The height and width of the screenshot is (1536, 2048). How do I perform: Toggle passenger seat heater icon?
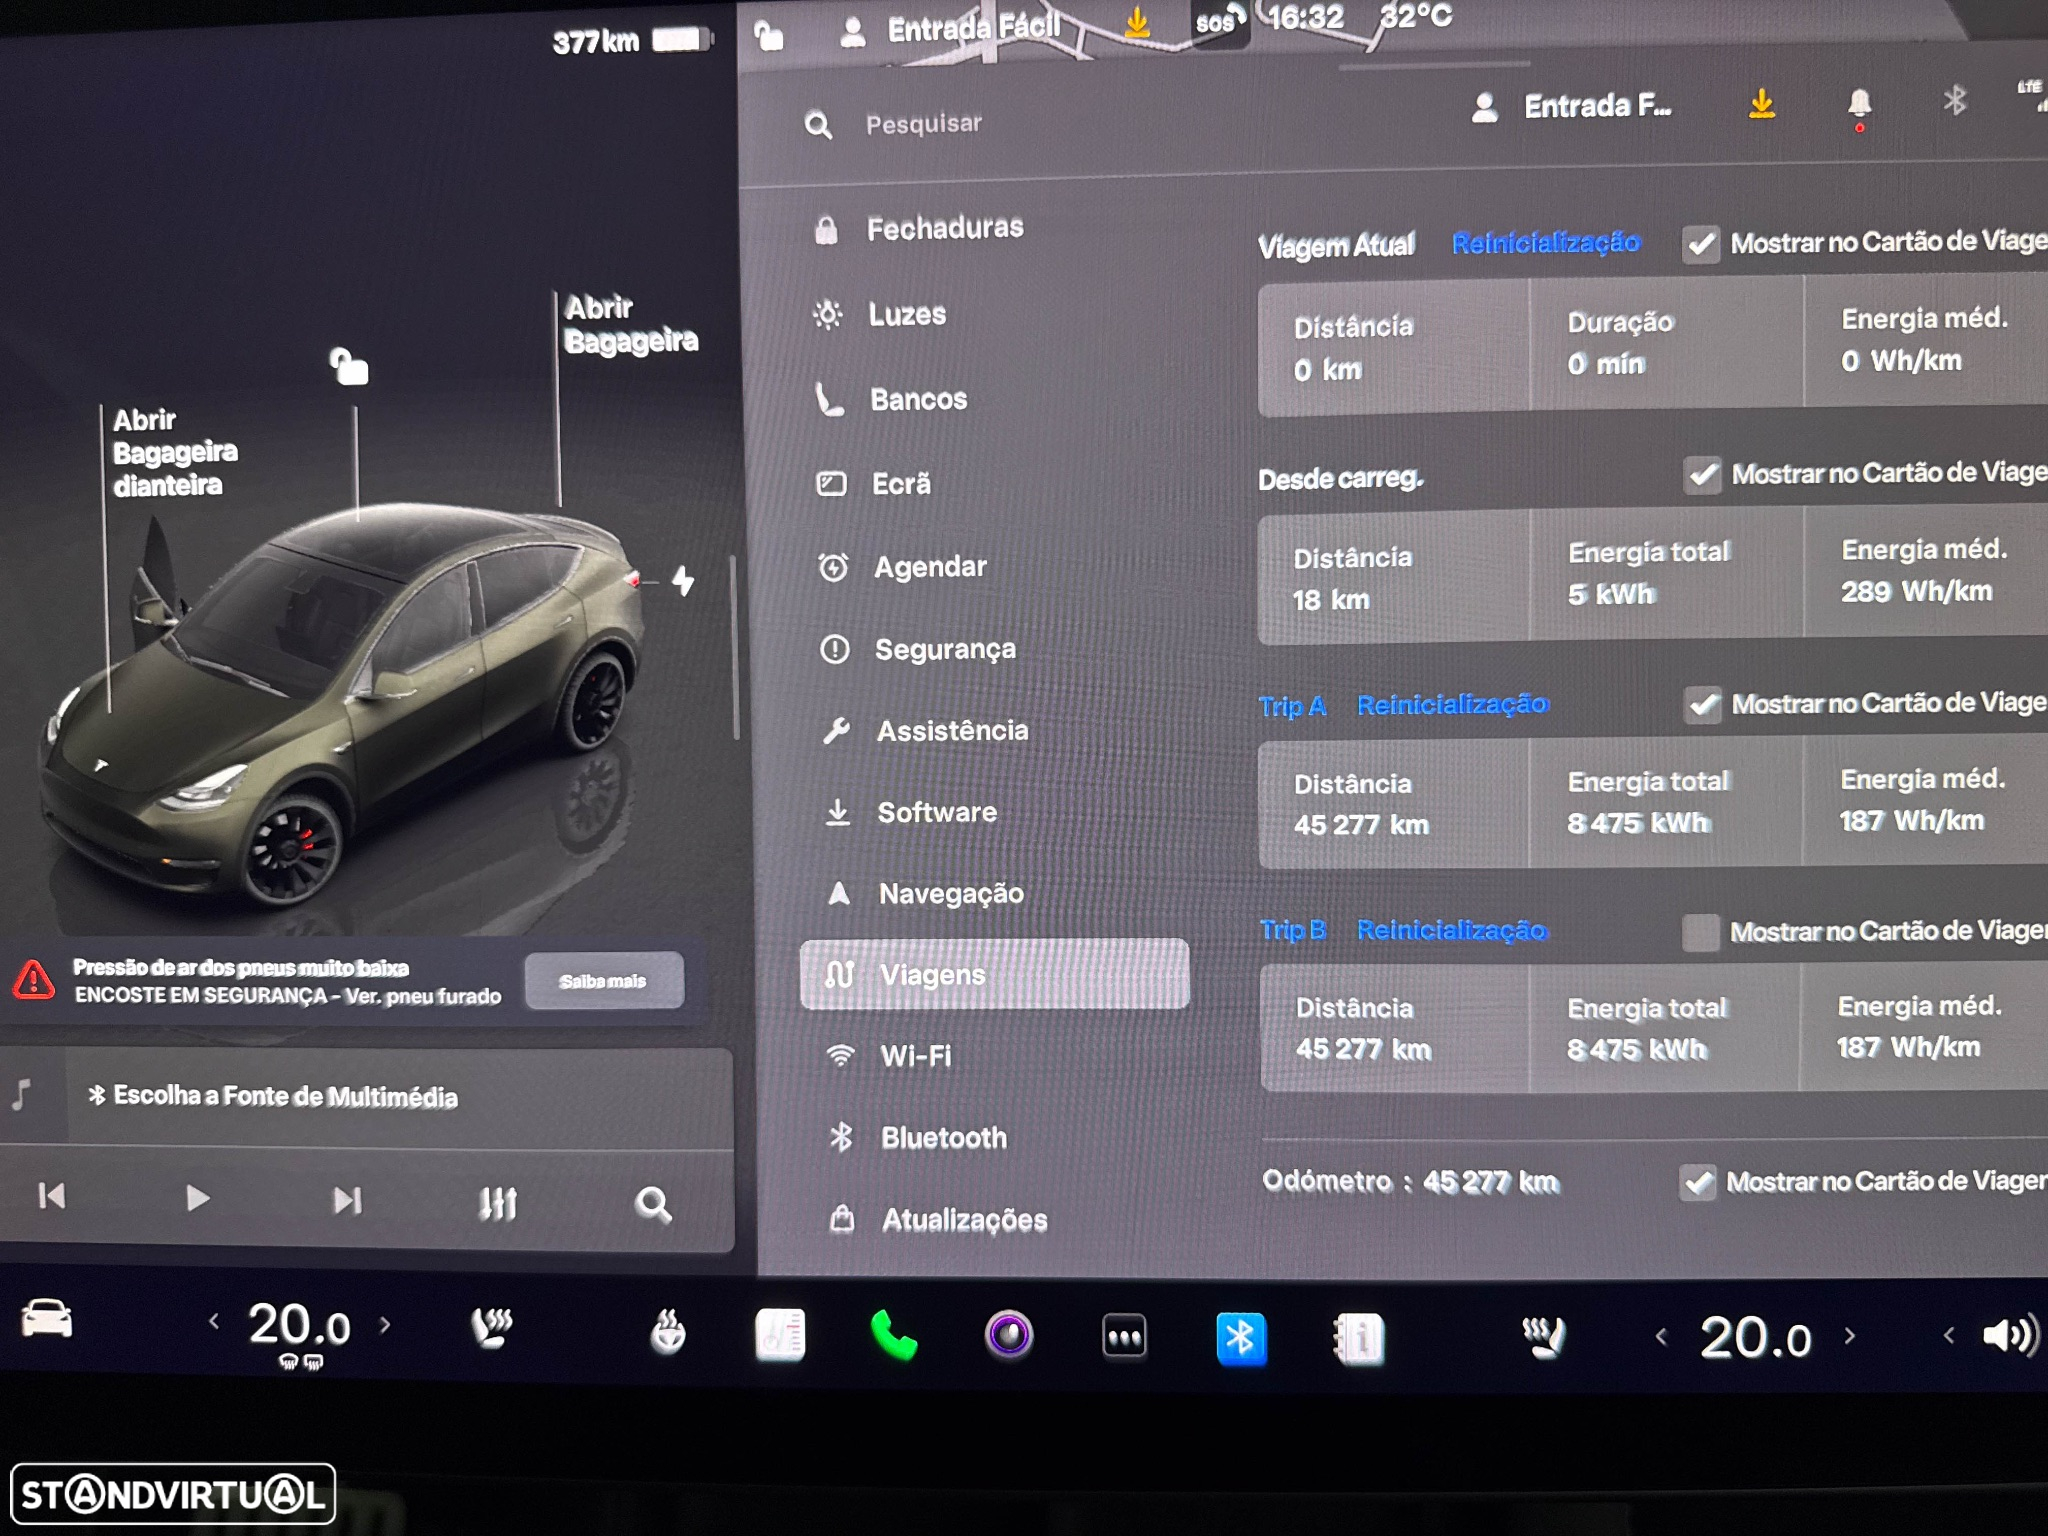pyautogui.click(x=1544, y=1337)
